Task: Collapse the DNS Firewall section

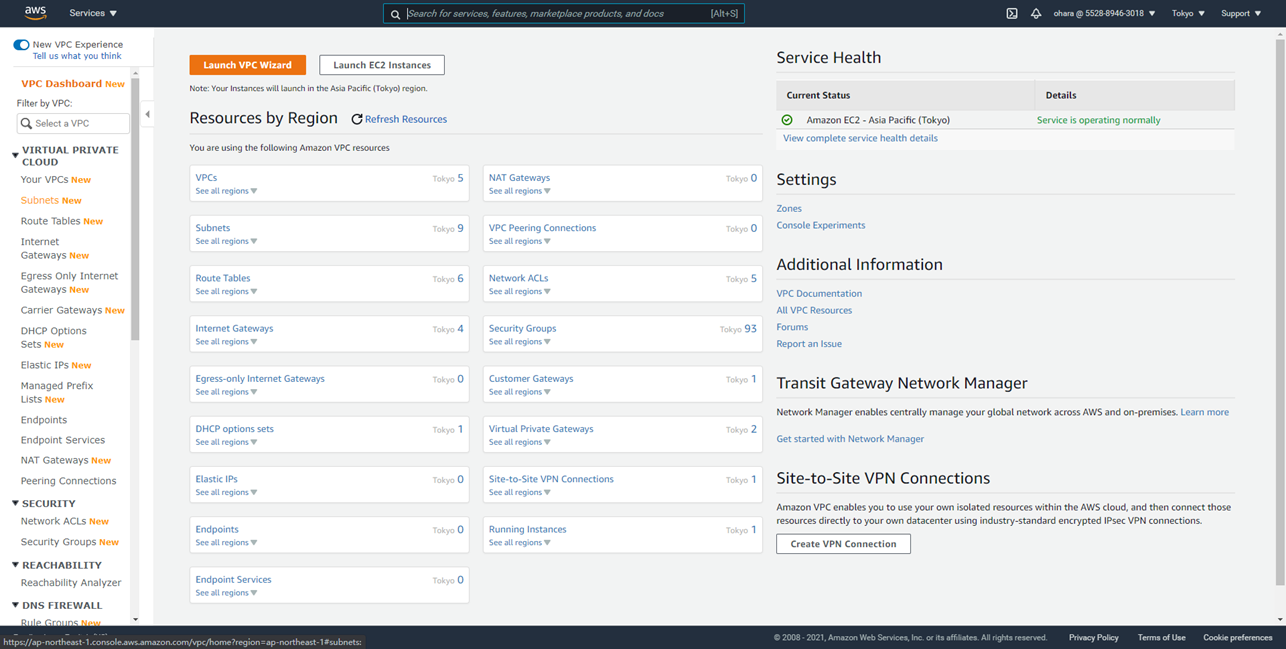Action: tap(15, 605)
